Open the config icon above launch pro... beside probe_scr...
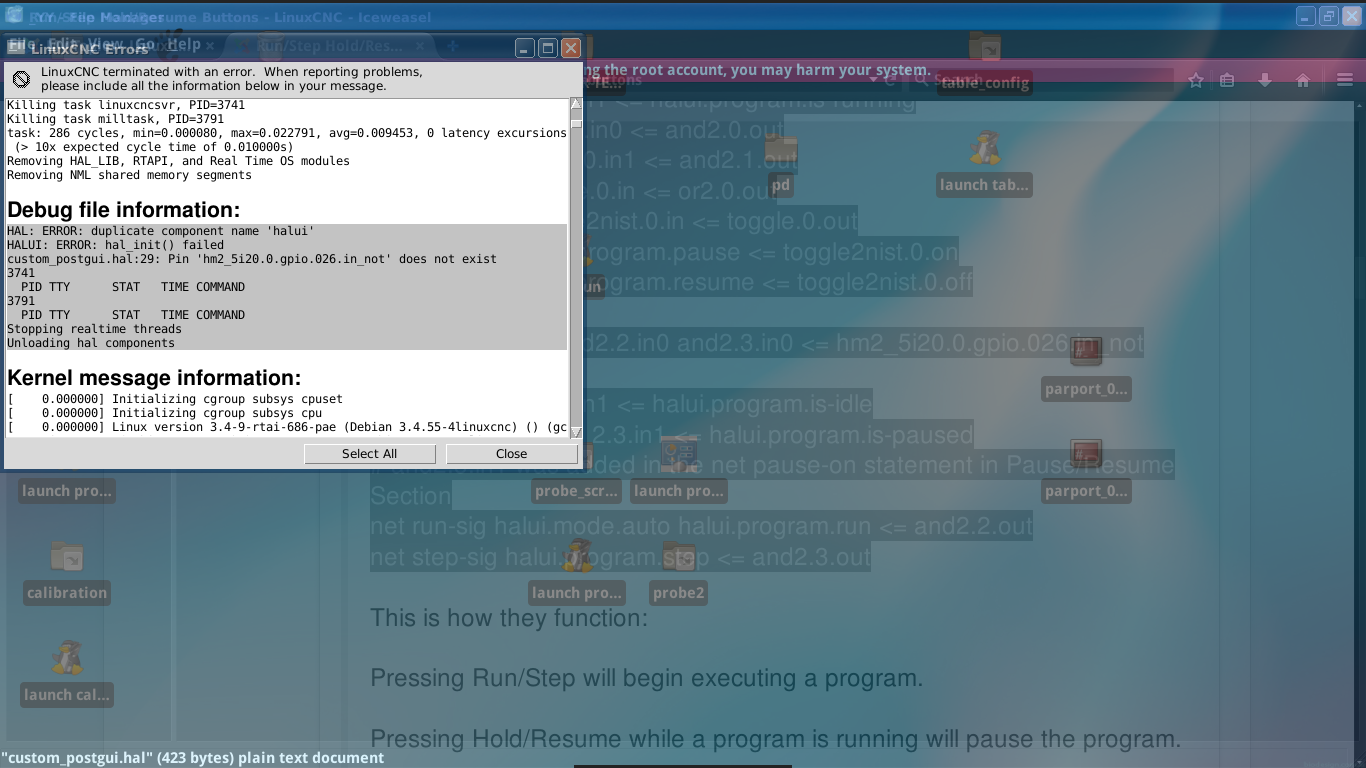1366x768 pixels. point(679,454)
